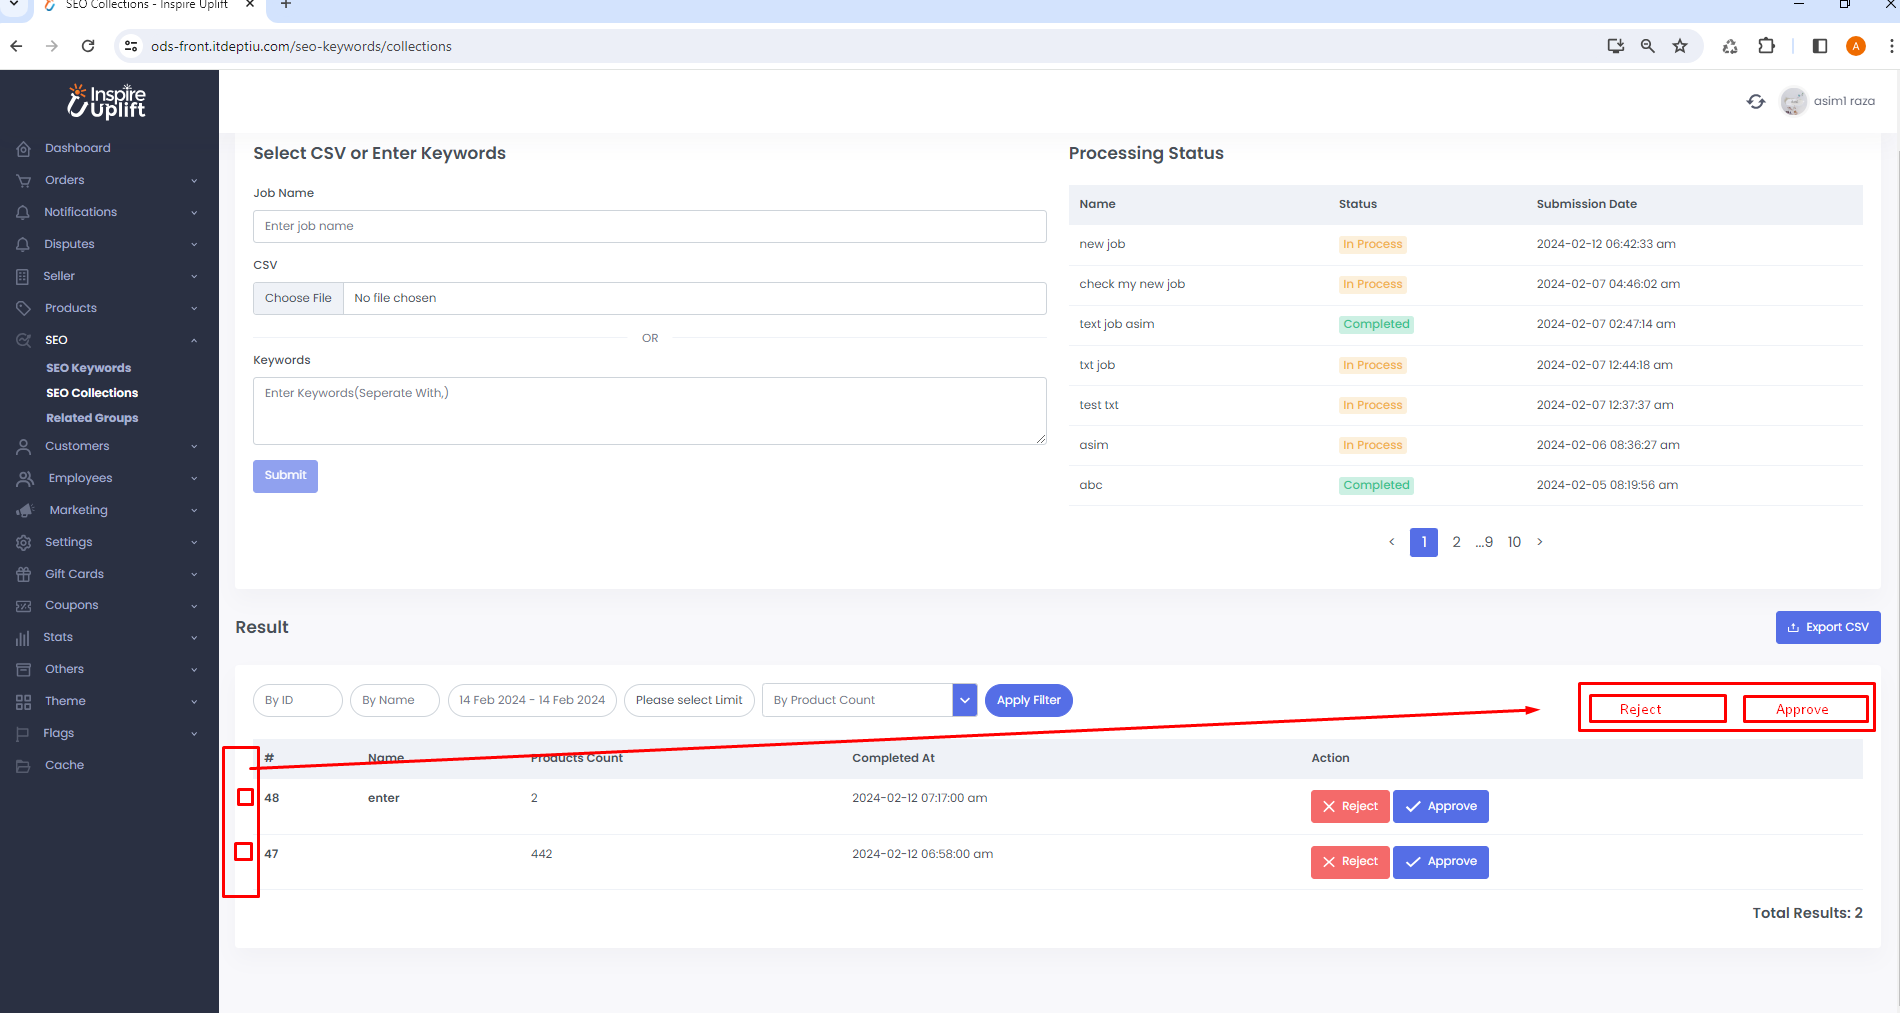
Task: Open SEO Keywords submenu item
Action: 88,368
